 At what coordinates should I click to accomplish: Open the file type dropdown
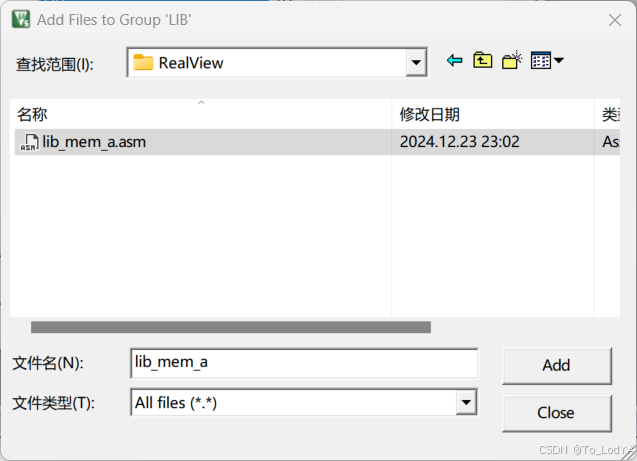click(466, 403)
